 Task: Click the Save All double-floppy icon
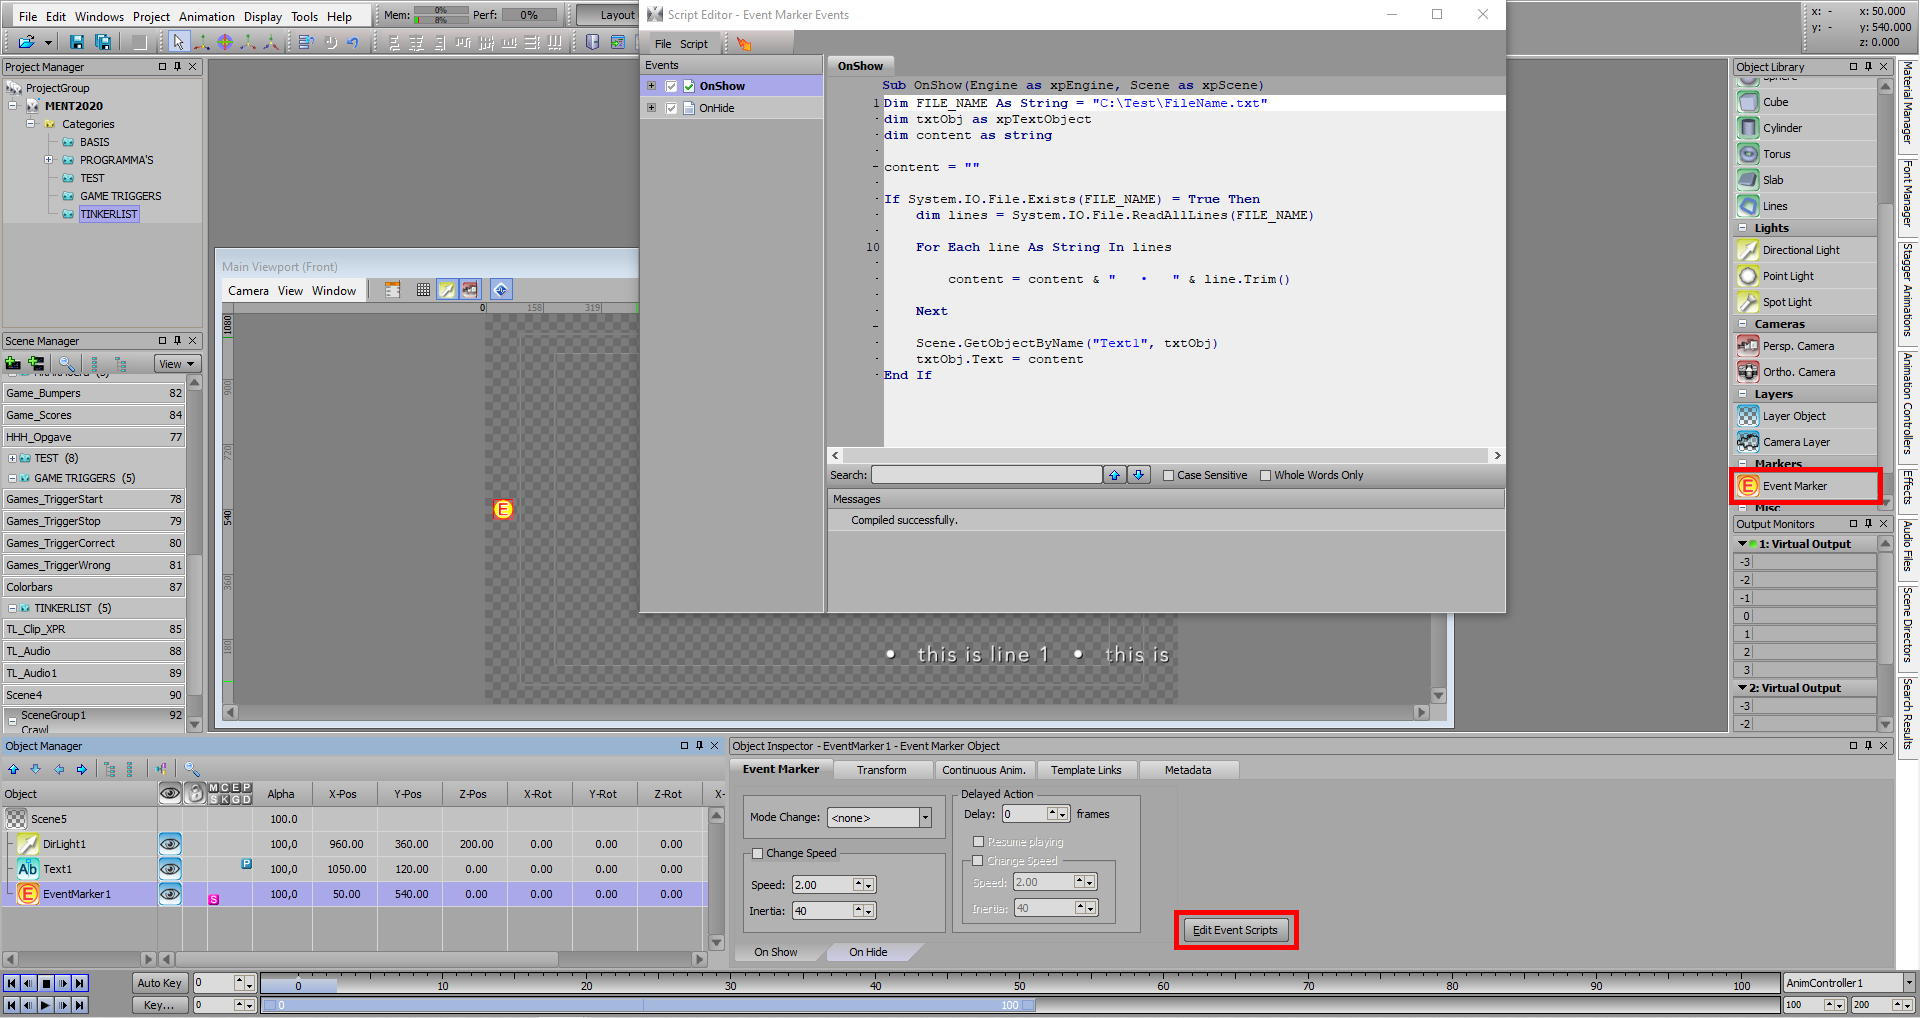tap(103, 42)
